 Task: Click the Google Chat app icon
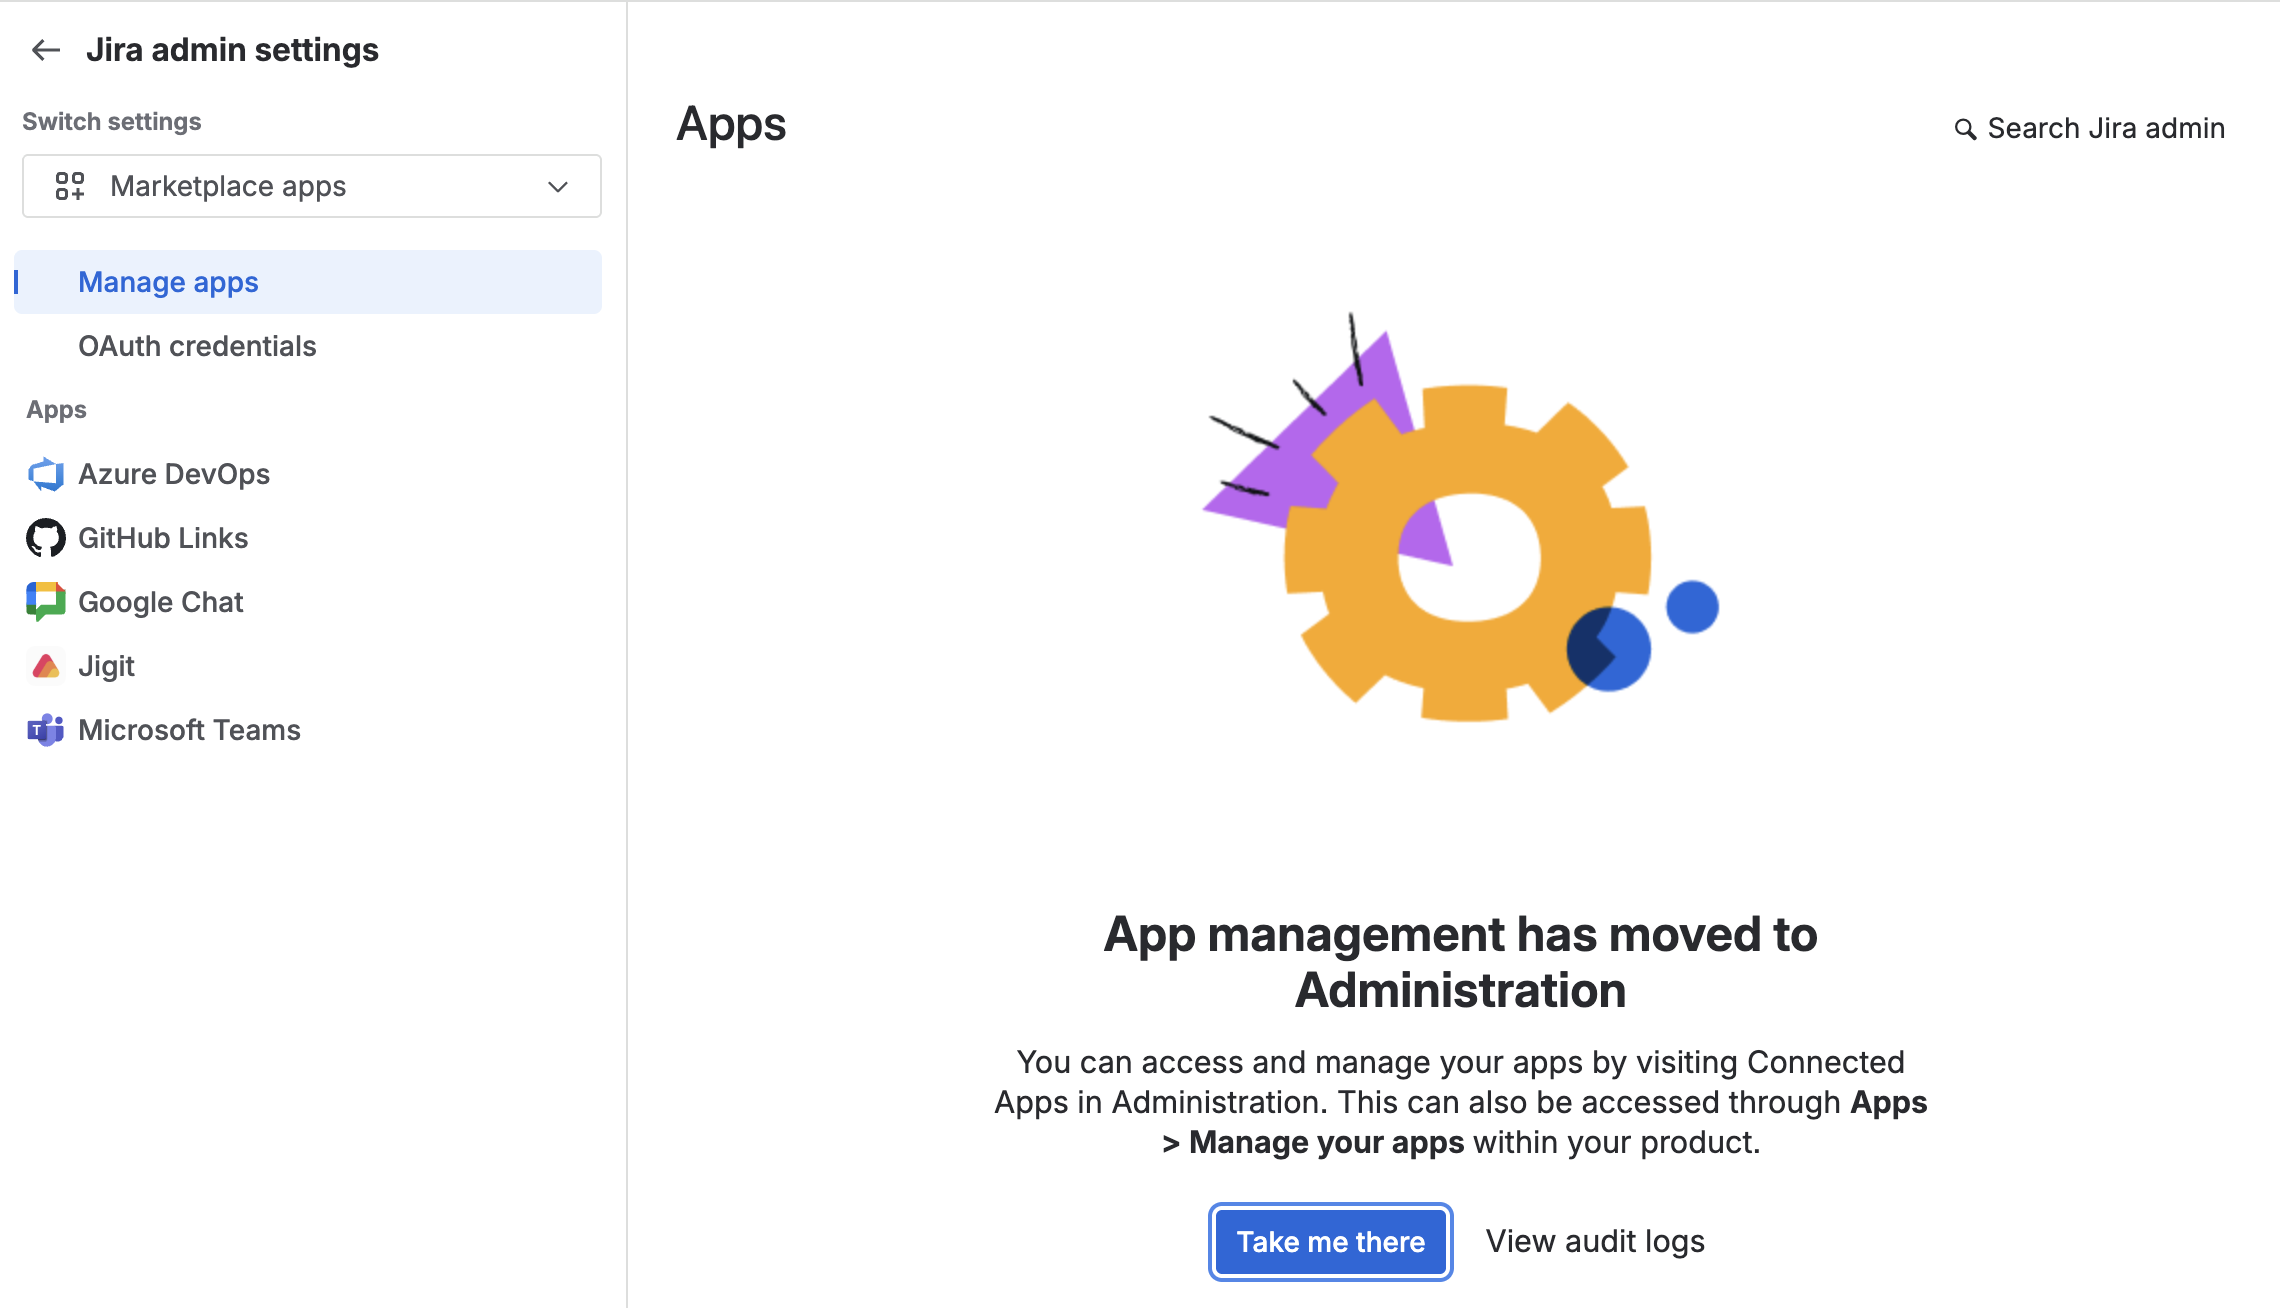click(x=46, y=602)
